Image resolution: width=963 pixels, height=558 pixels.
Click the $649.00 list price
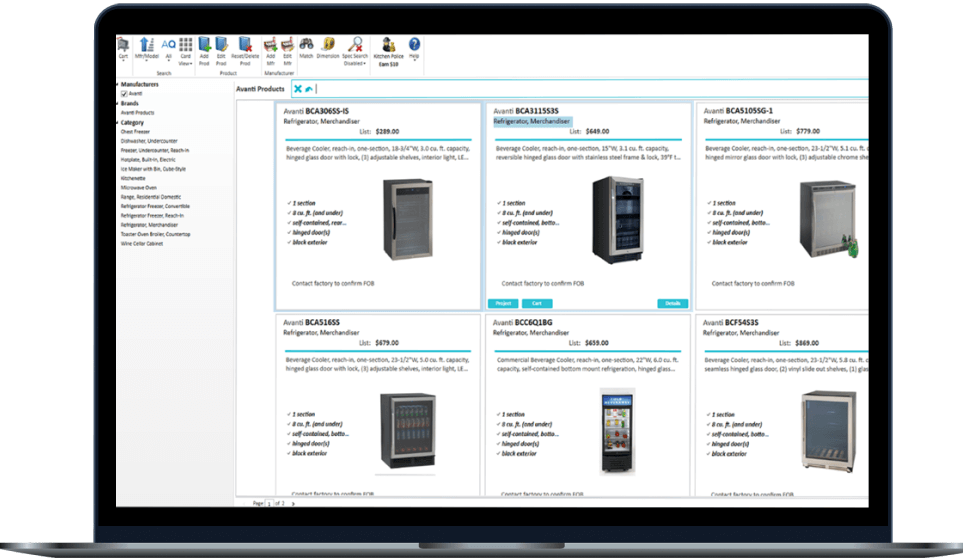click(598, 131)
